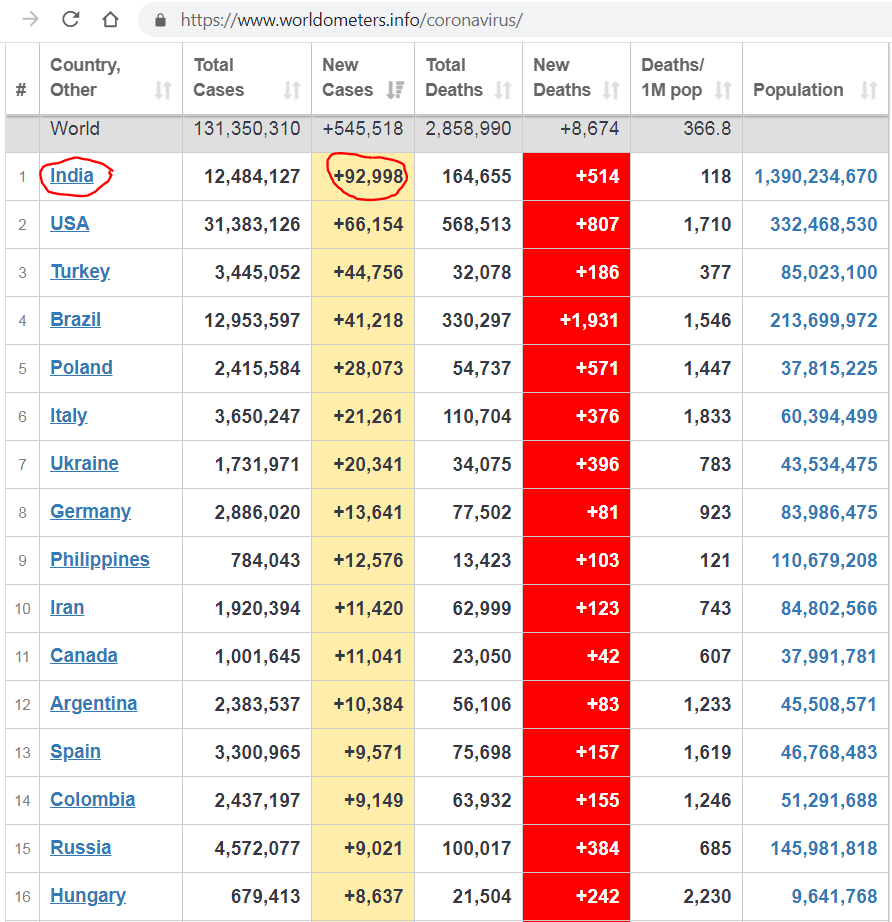Open the USA country link
The width and height of the screenshot is (892, 922).
[69, 223]
